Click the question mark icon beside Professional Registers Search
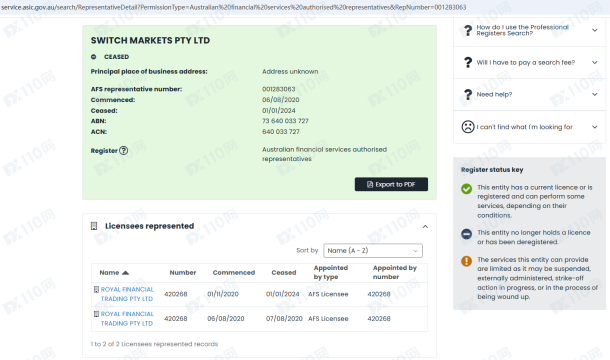610x360 pixels. 468,30
